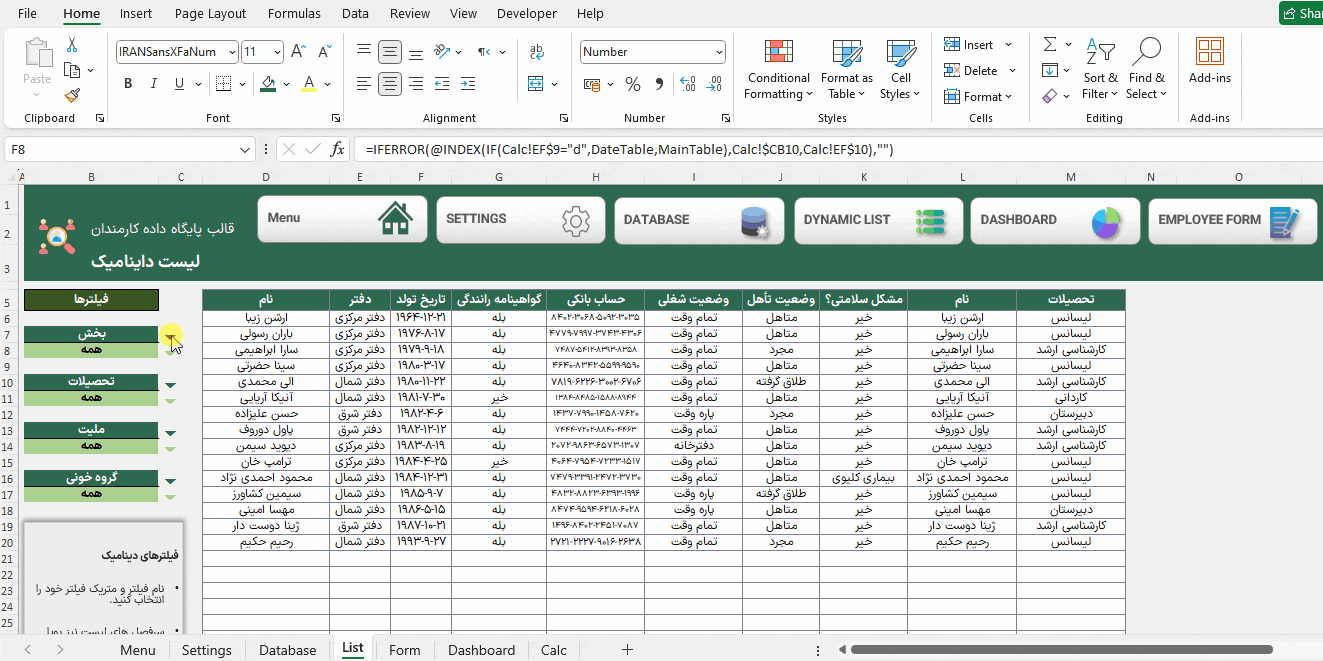This screenshot has height=661, width=1323.
Task: Increase font size with large A
Action: (300, 52)
